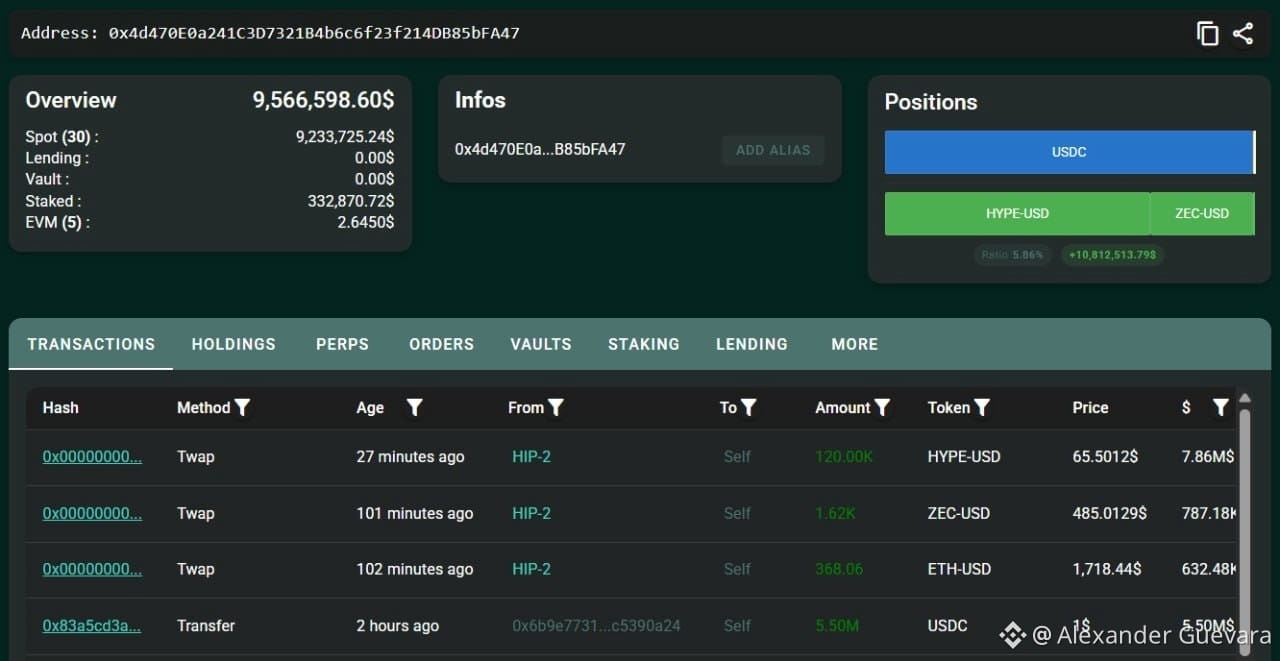
Task: Click the 5.50M amount cell
Action: point(837,626)
